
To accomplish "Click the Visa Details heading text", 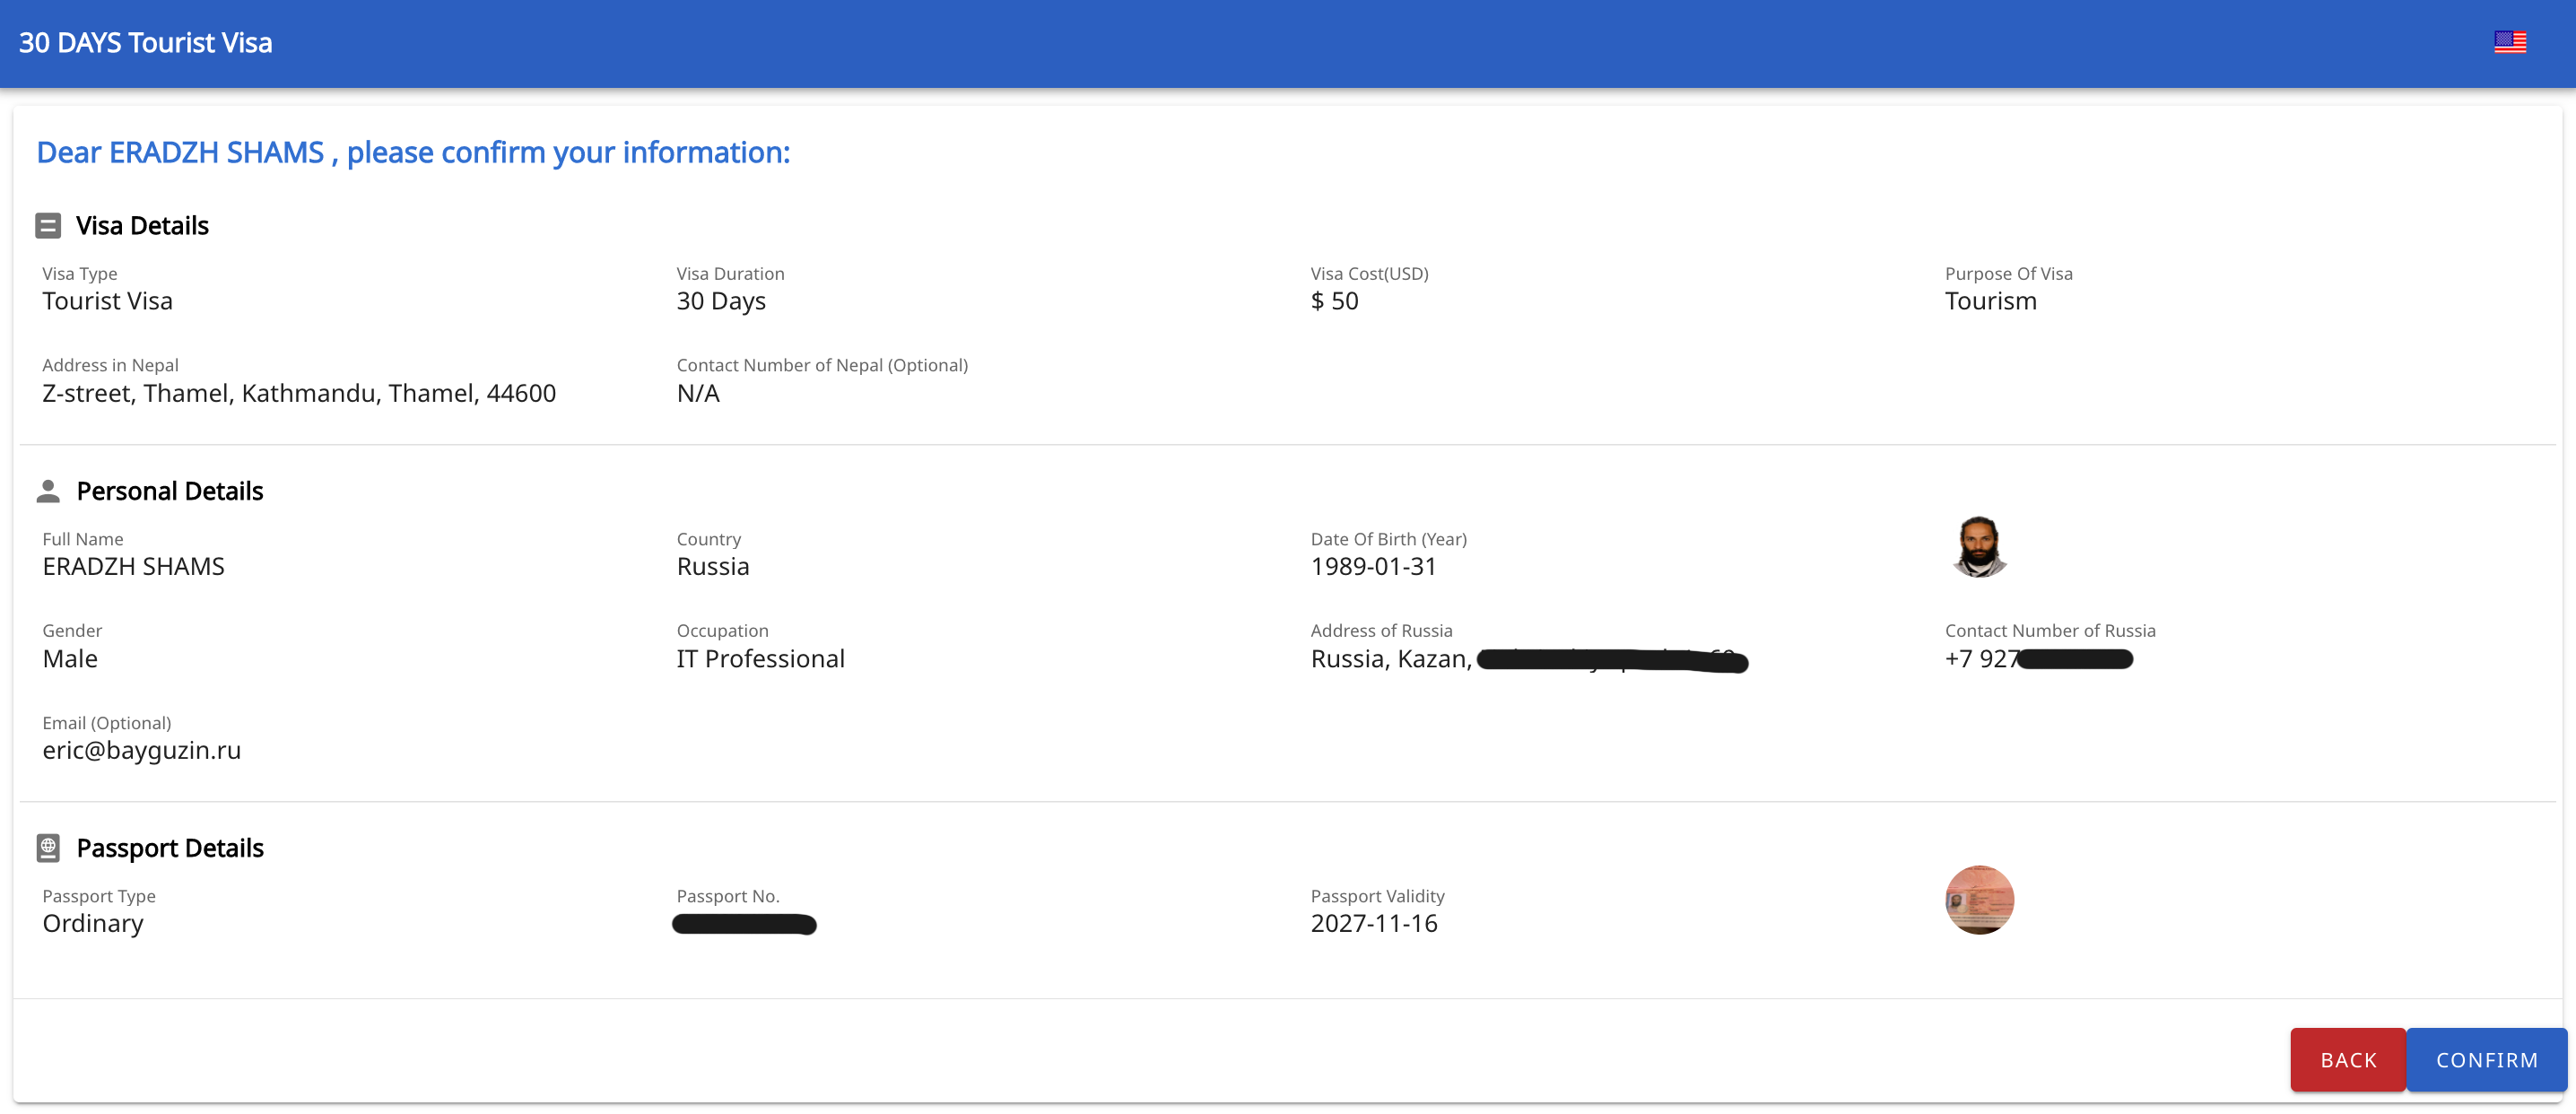I will pos(142,226).
